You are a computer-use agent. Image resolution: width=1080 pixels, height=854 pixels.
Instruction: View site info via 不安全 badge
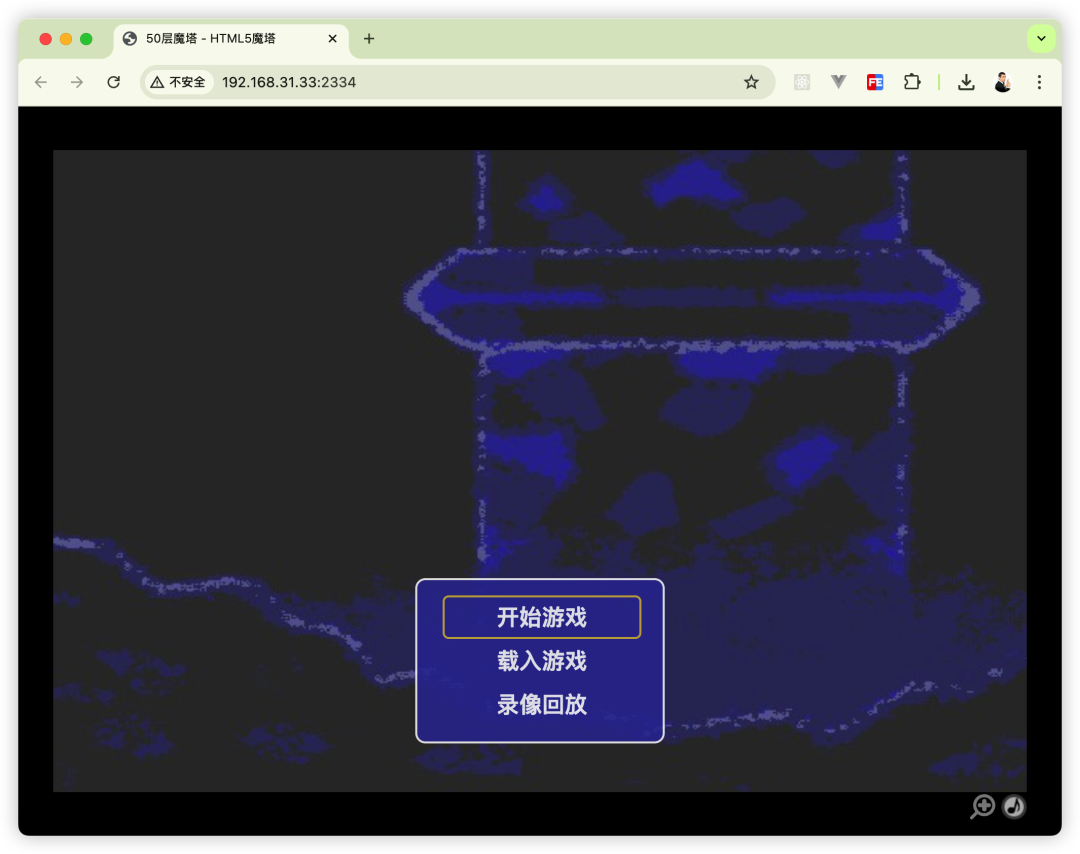click(178, 82)
